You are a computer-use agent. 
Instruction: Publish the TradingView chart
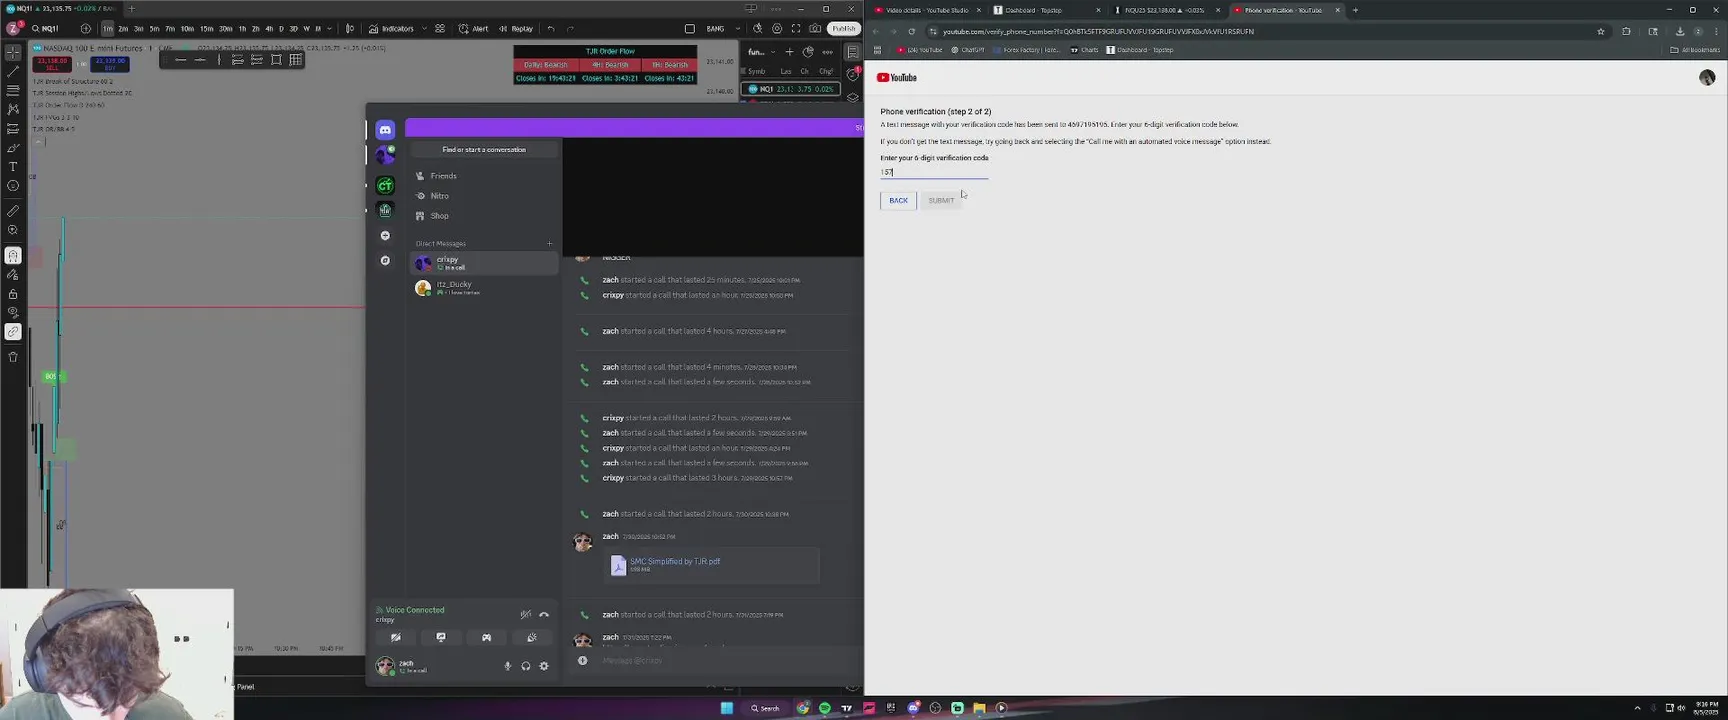pos(844,29)
